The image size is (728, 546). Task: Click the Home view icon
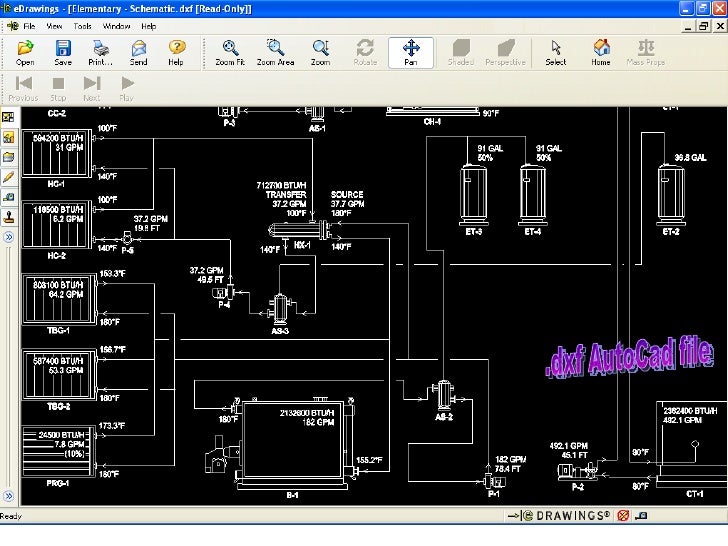(x=601, y=47)
